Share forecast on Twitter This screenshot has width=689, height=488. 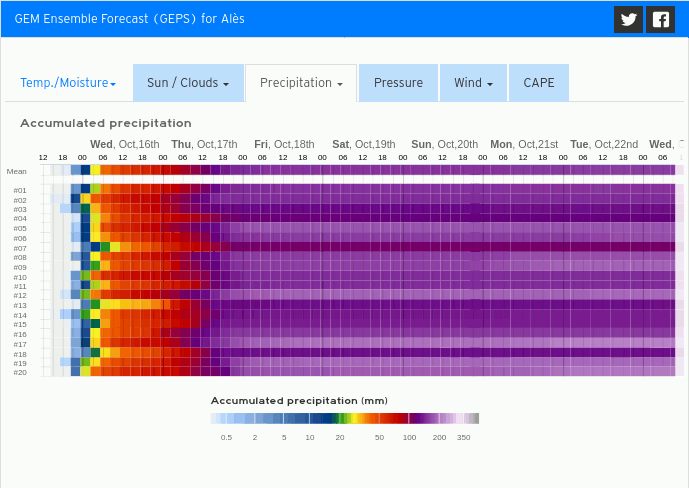click(628, 19)
